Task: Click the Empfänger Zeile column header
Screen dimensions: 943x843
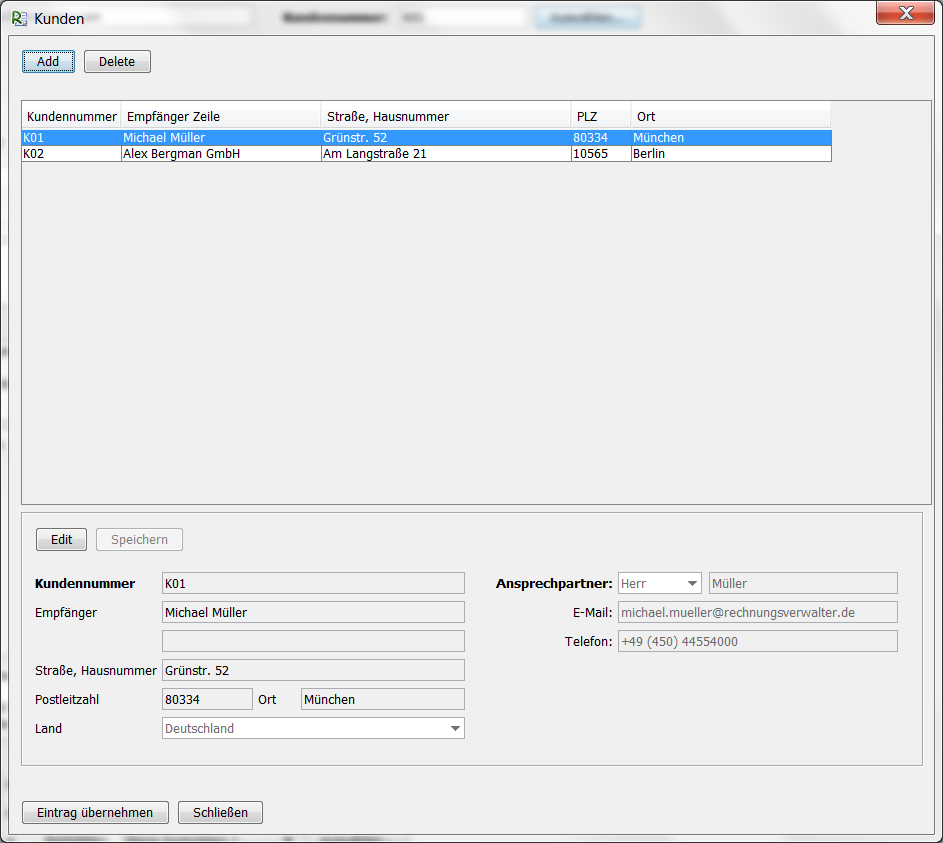Action: [x=220, y=117]
